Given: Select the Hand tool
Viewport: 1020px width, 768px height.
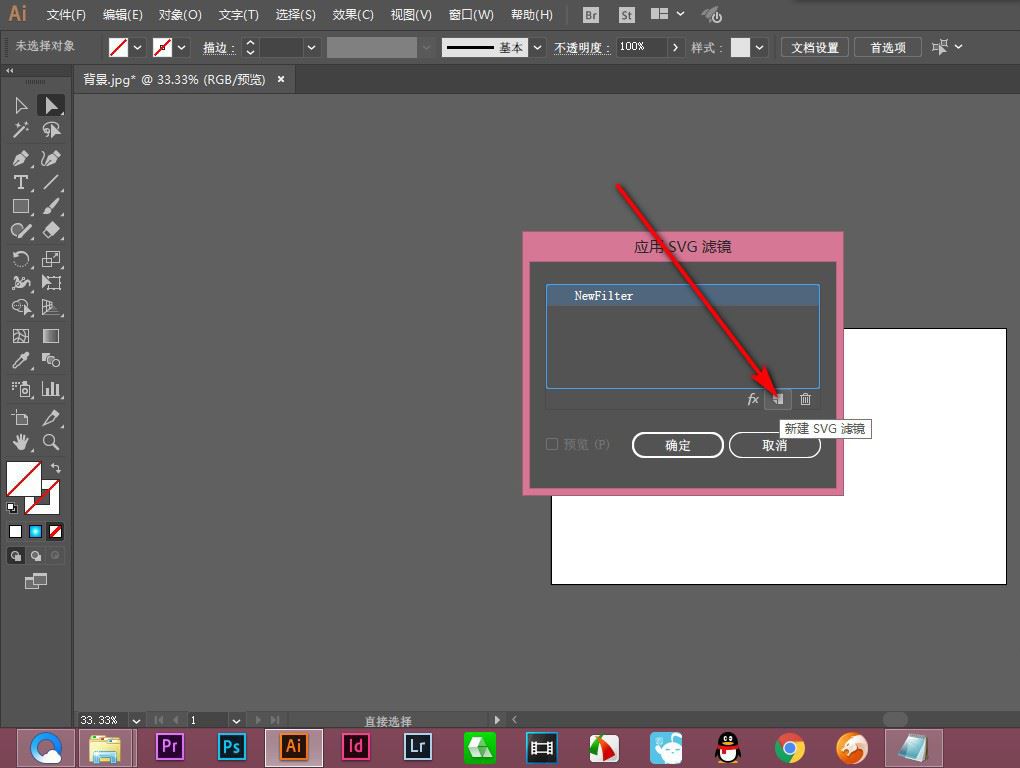Looking at the screenshot, I should [x=20, y=441].
